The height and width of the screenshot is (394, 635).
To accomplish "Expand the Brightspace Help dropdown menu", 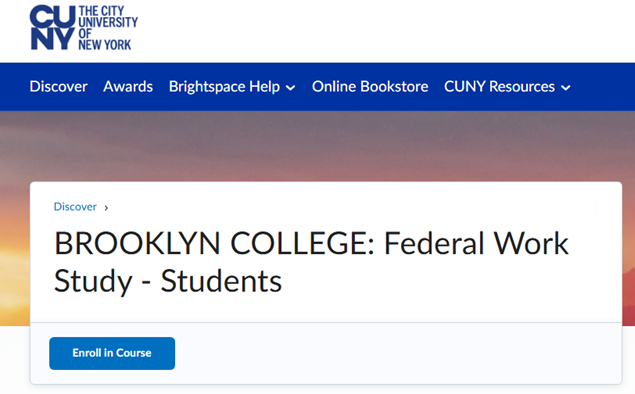I will click(x=232, y=87).
